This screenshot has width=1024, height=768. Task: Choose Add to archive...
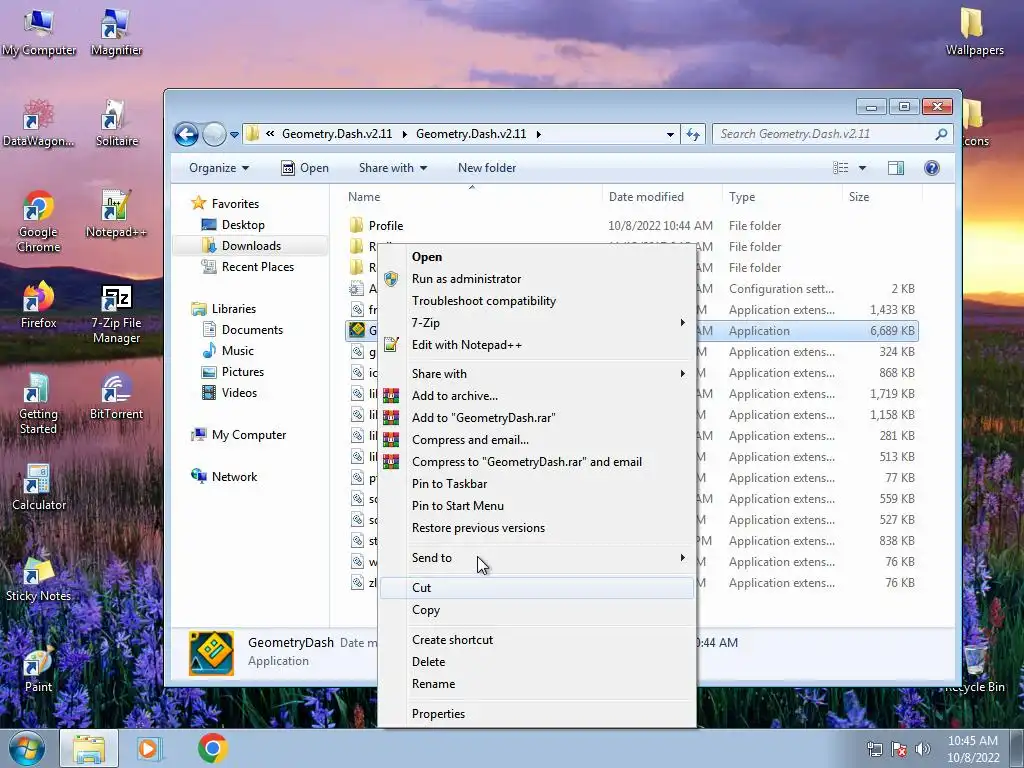[x=537, y=396]
